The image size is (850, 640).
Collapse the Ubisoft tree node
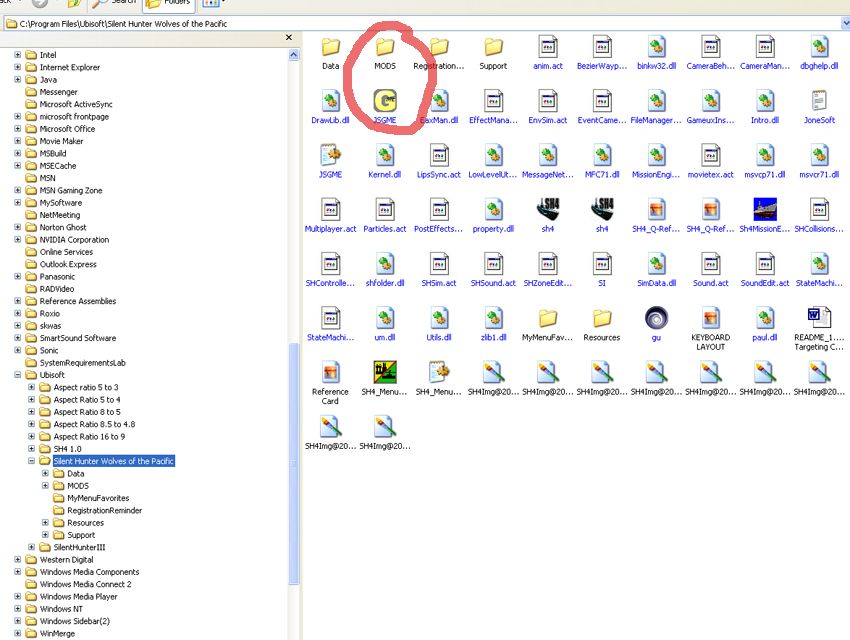[x=18, y=375]
